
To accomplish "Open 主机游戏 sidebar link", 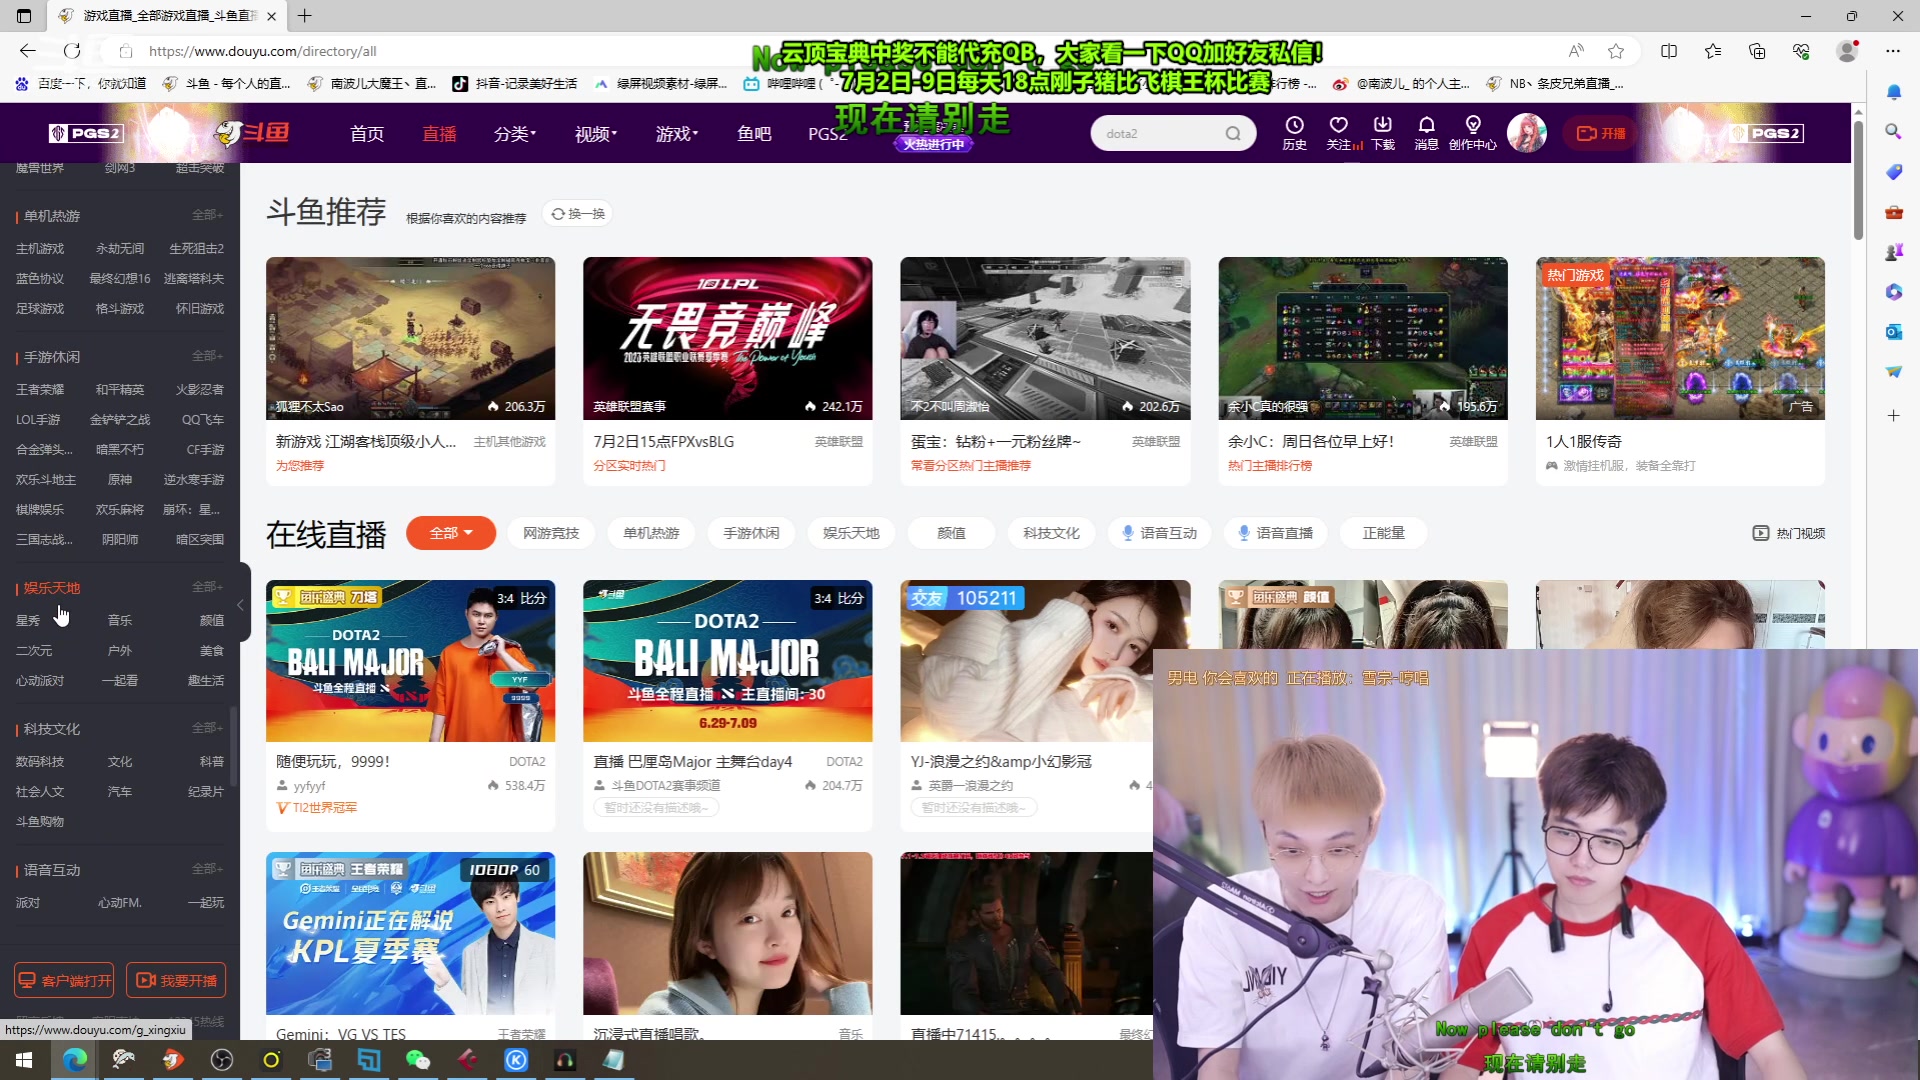I will (40, 249).
